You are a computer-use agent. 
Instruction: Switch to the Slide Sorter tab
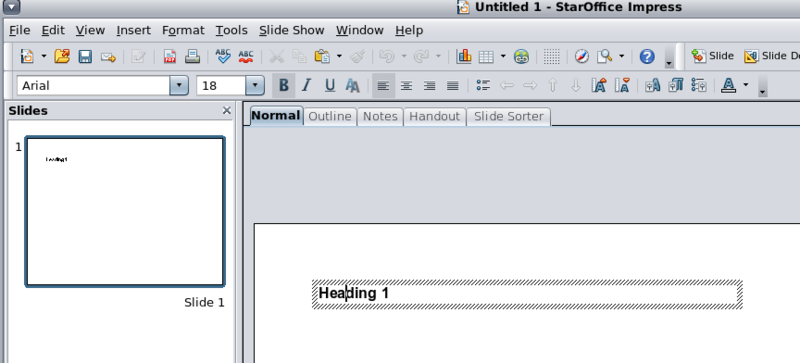508,116
